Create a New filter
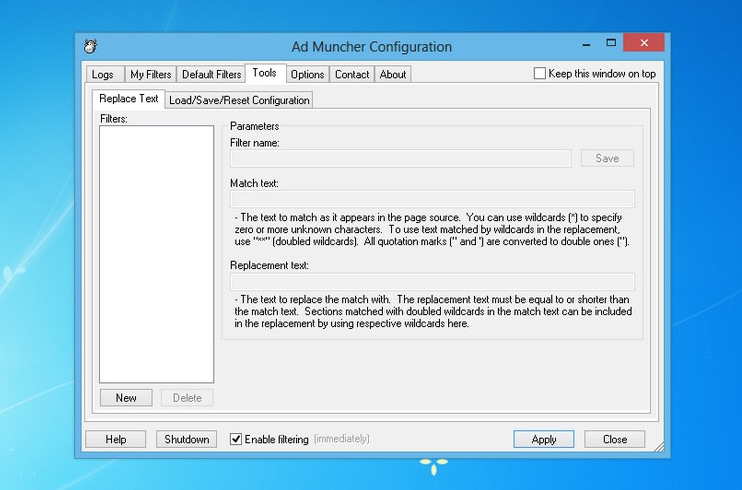 pos(126,398)
